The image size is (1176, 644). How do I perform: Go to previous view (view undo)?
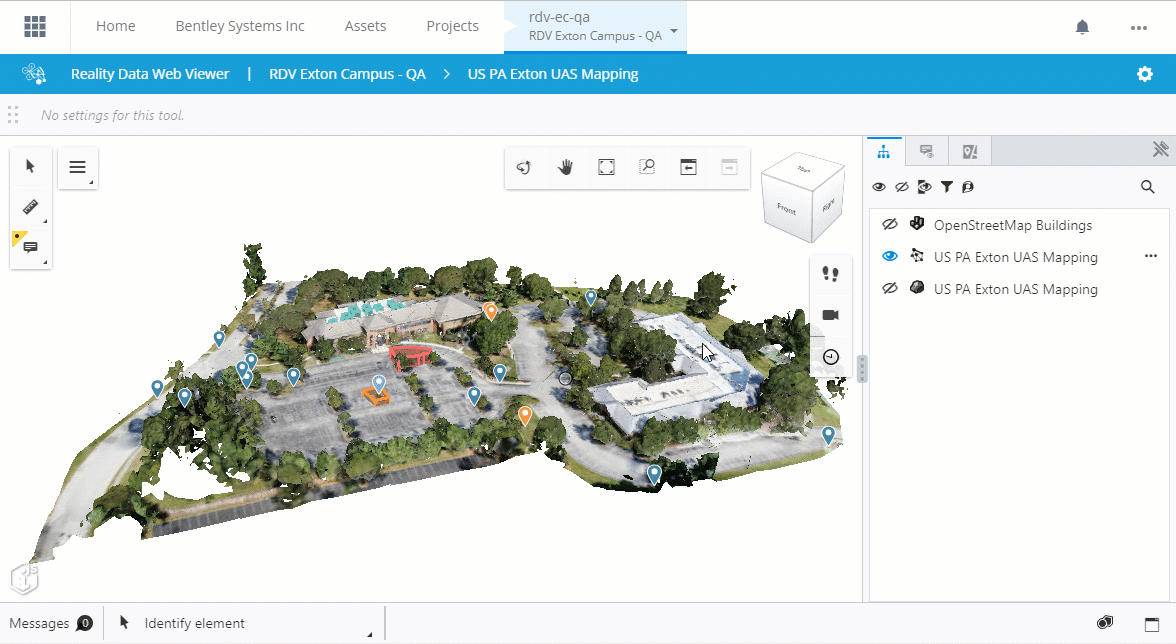[688, 167]
